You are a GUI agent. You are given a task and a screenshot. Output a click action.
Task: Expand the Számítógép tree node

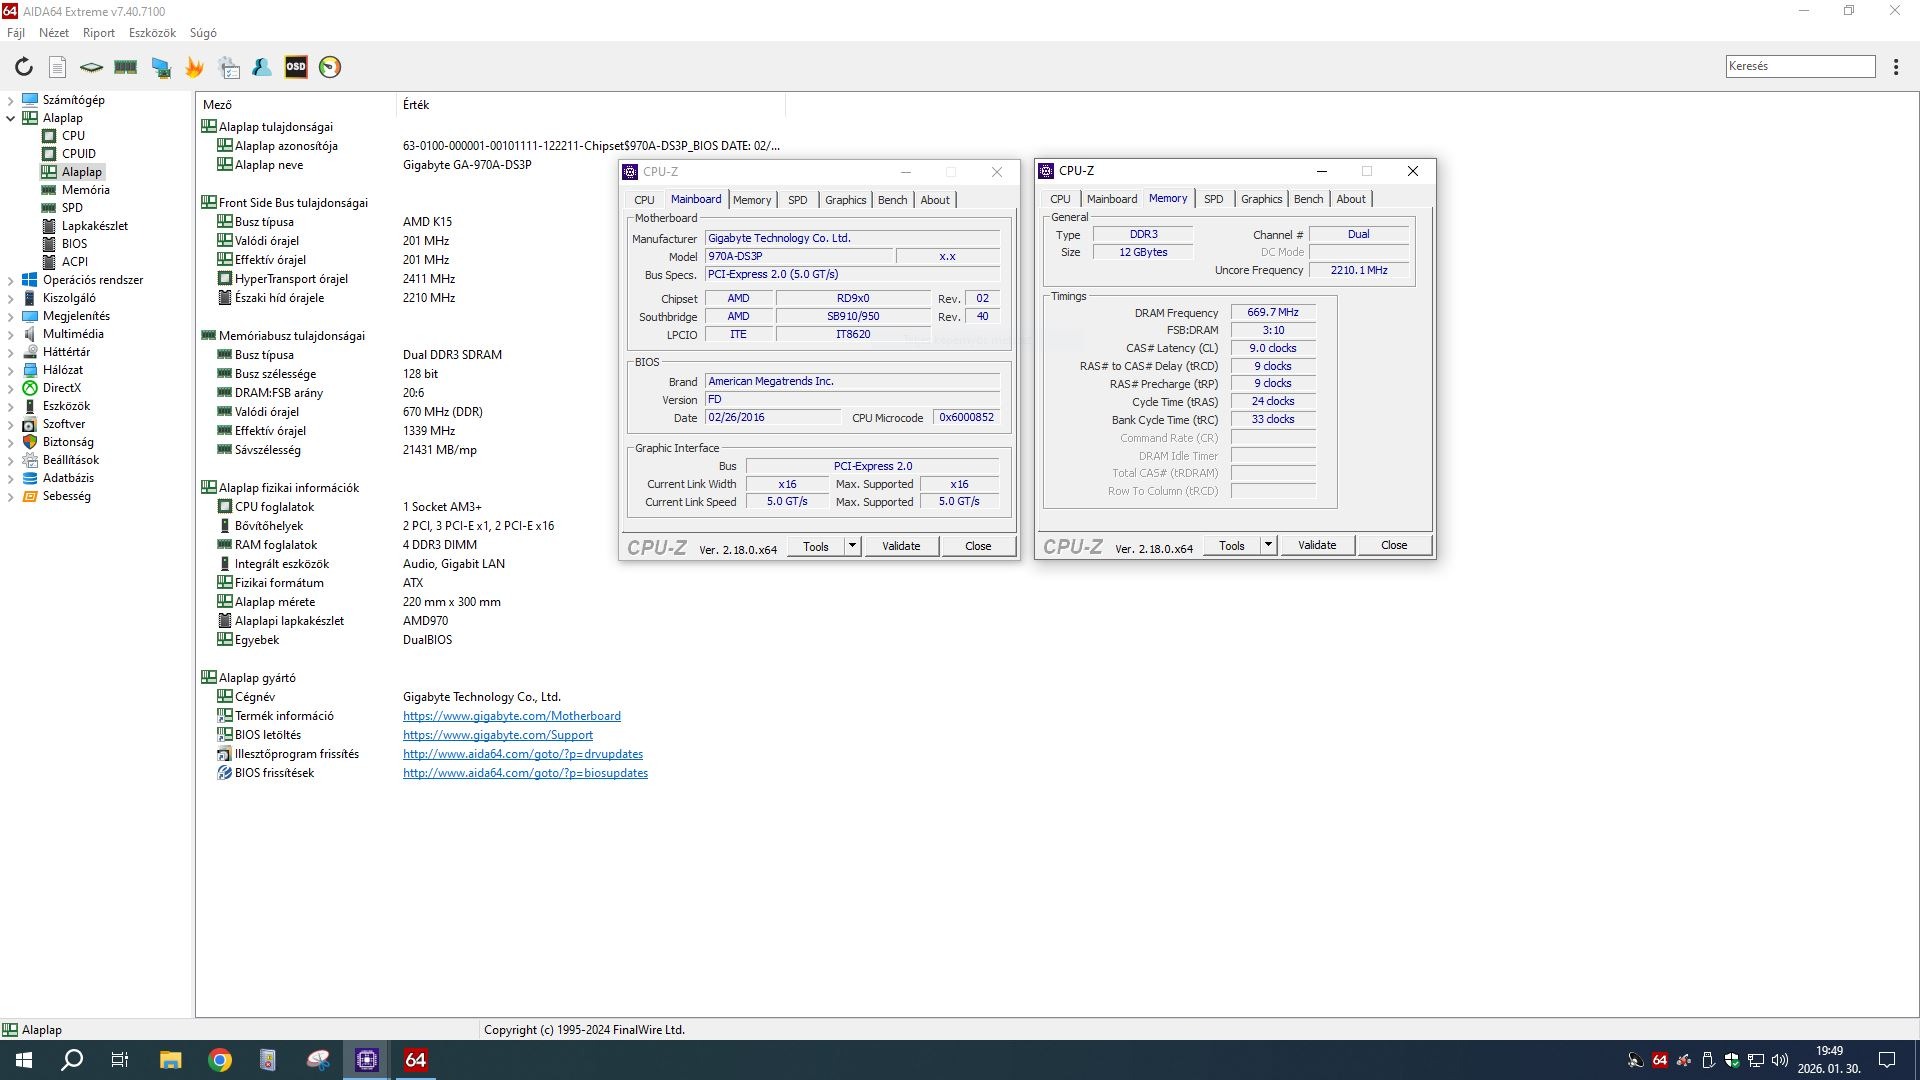click(x=11, y=100)
